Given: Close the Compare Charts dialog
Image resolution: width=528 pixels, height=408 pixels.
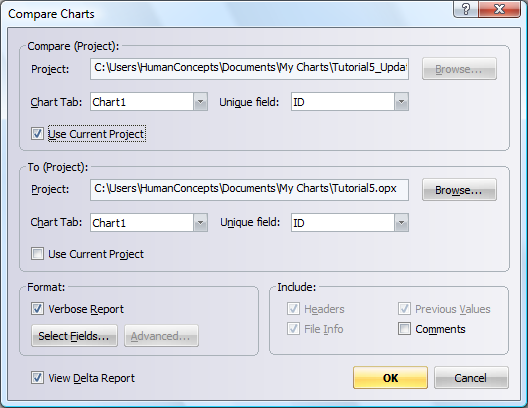Looking at the screenshot, I should (499, 9).
